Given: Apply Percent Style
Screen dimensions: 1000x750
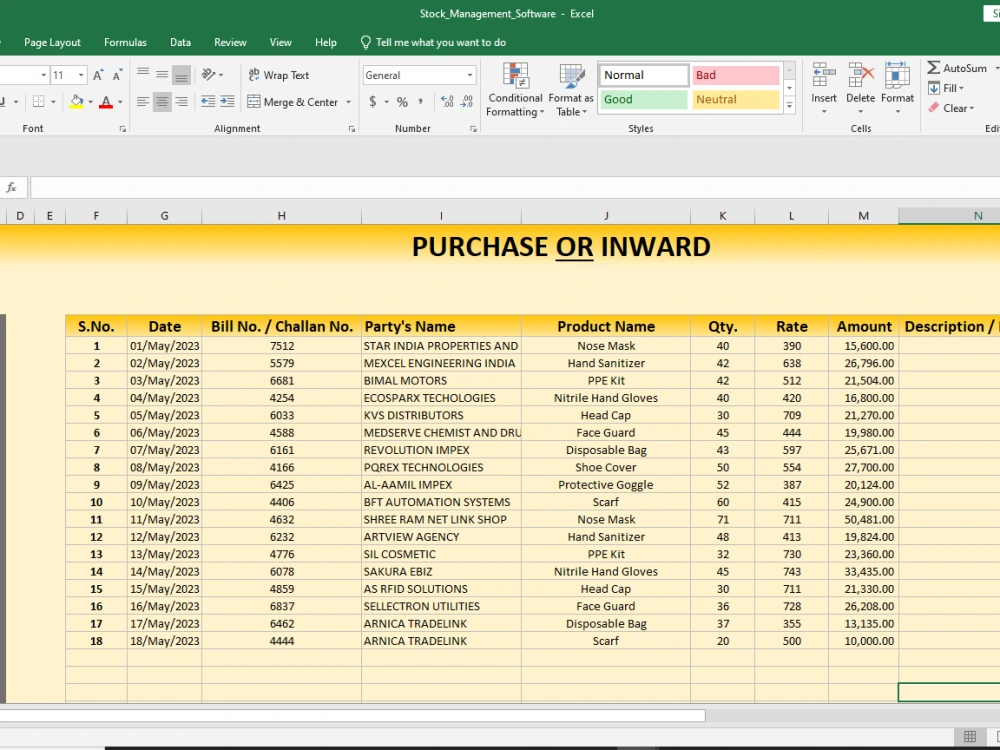Looking at the screenshot, I should pyautogui.click(x=402, y=101).
